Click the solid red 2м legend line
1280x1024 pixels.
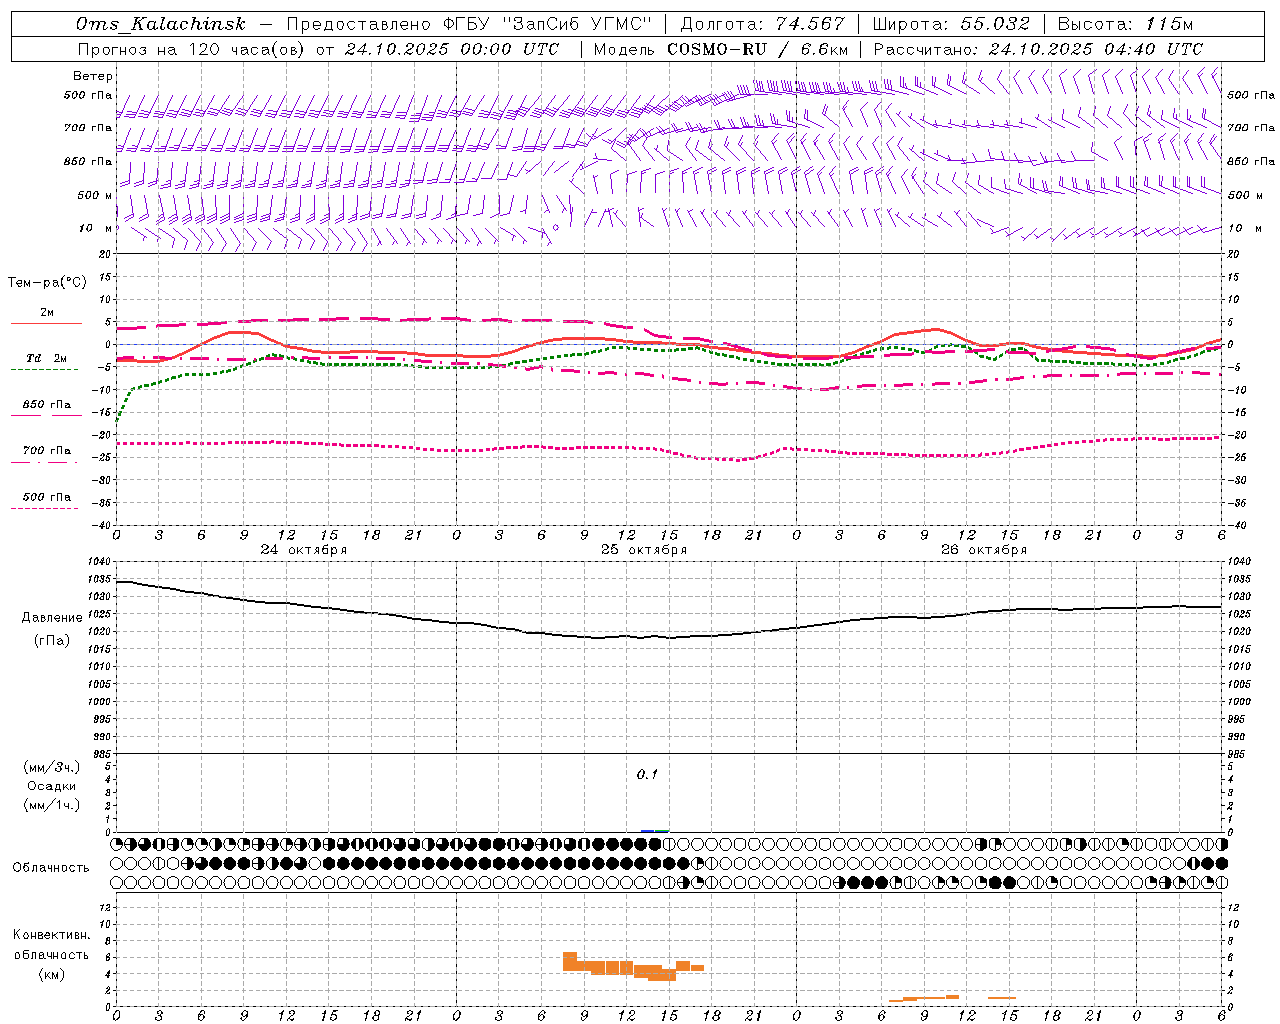(x=46, y=323)
